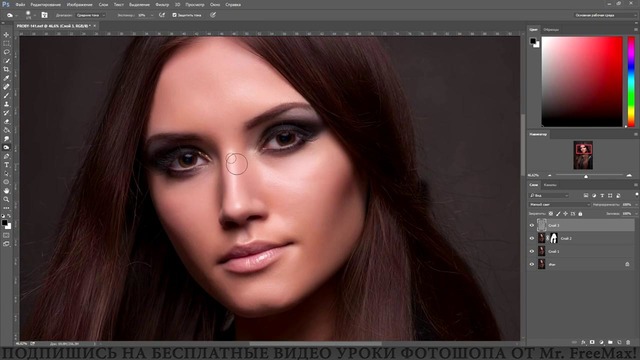The width and height of the screenshot is (640, 360).
Task: Toggle lock all padlock icon
Action: (x=580, y=213)
